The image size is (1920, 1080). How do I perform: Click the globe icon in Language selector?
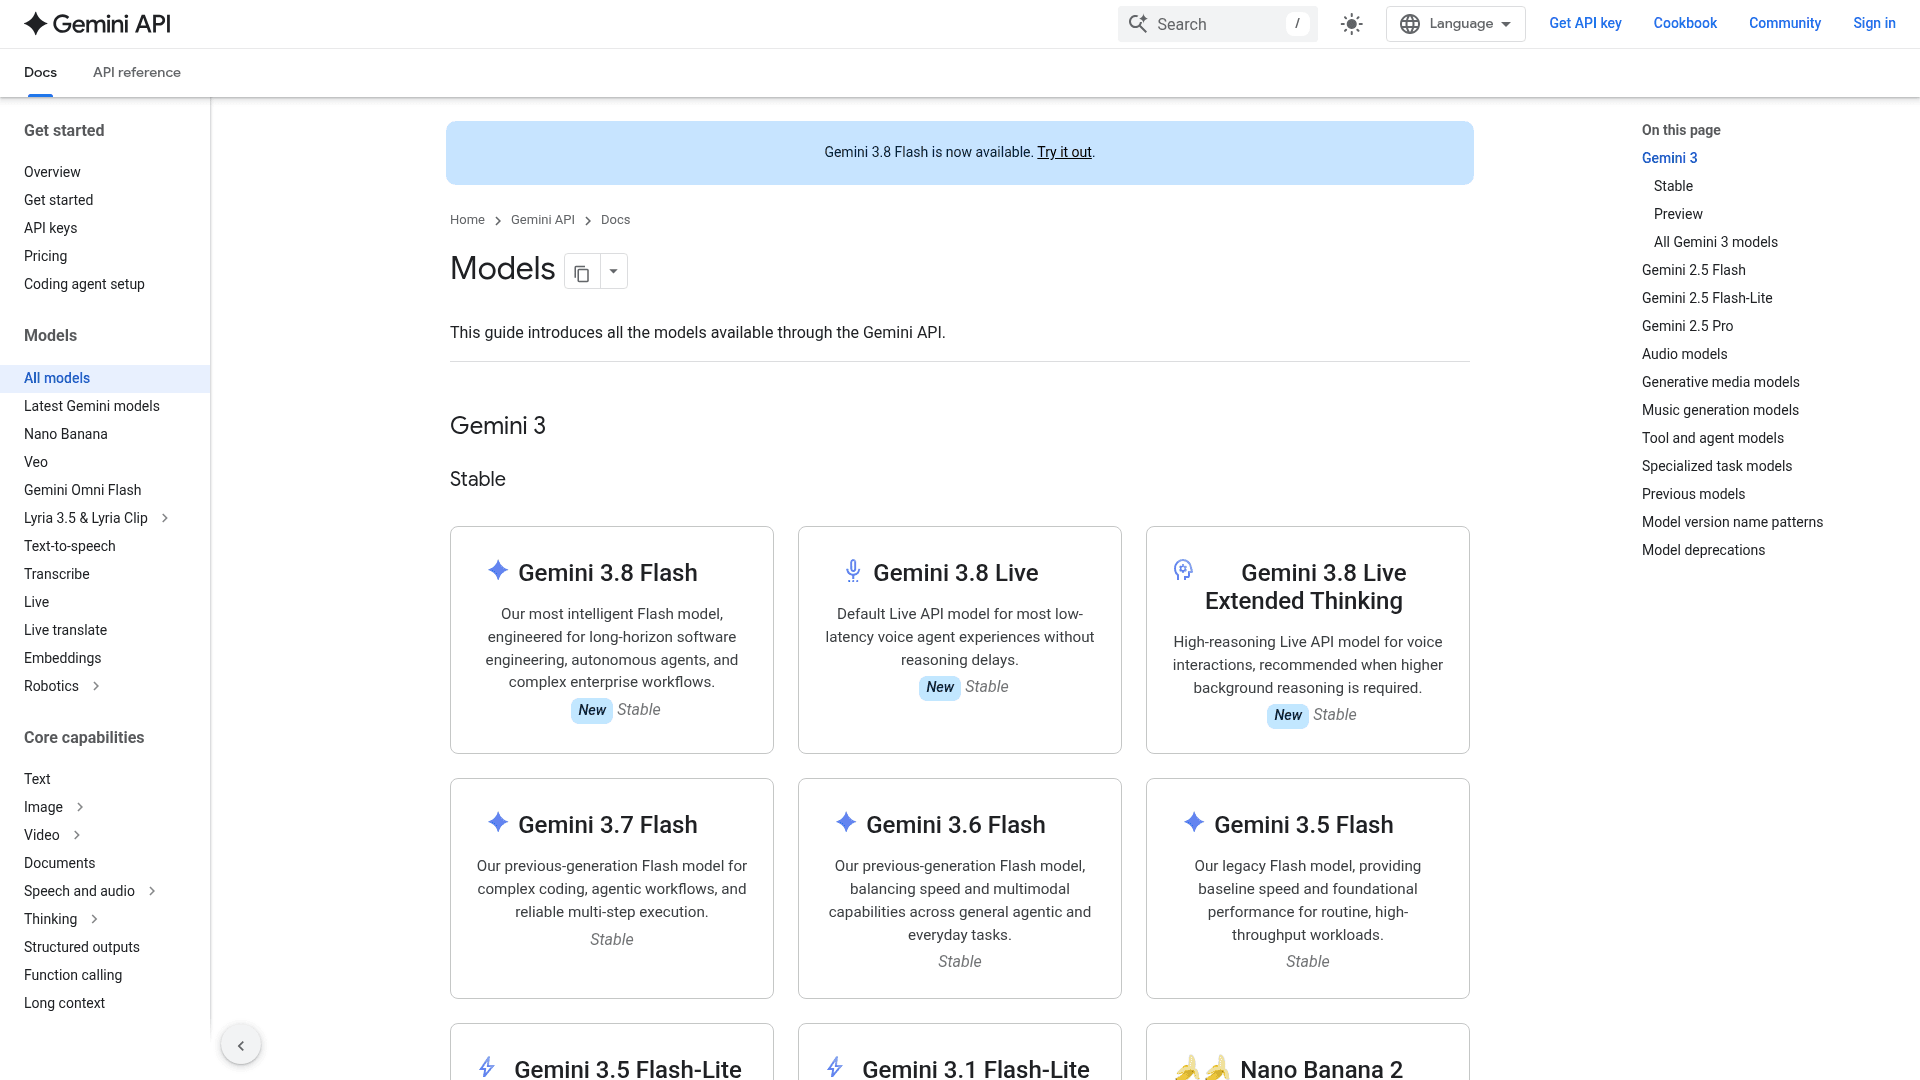click(1410, 24)
